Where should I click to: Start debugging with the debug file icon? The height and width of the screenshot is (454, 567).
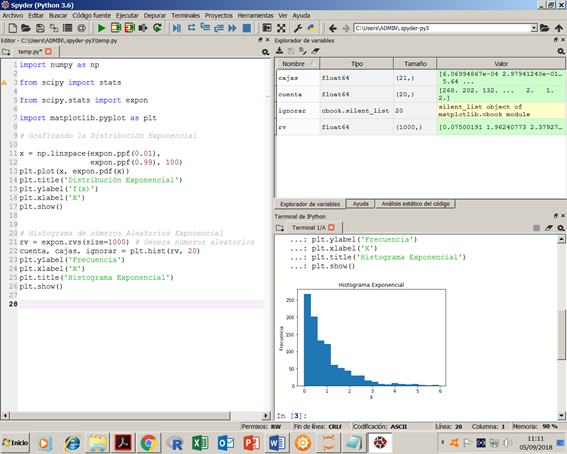(176, 28)
